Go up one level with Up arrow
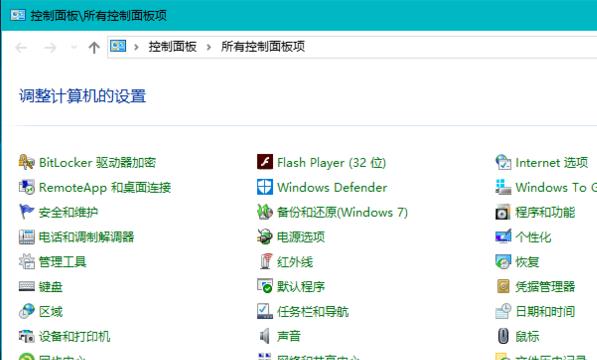This screenshot has height=360, width=597. (94, 48)
